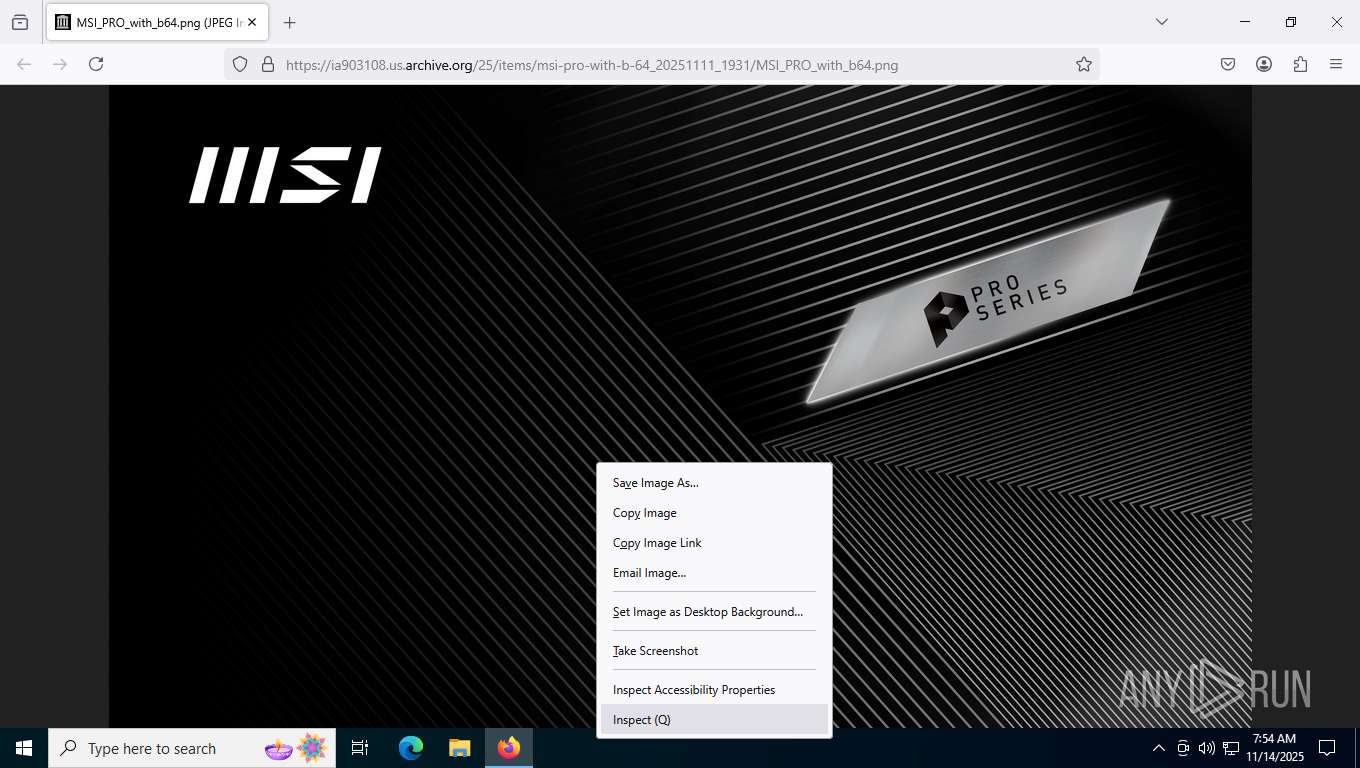Show site information via the padlock icon
Screen dimensions: 1360x768
coord(267,64)
